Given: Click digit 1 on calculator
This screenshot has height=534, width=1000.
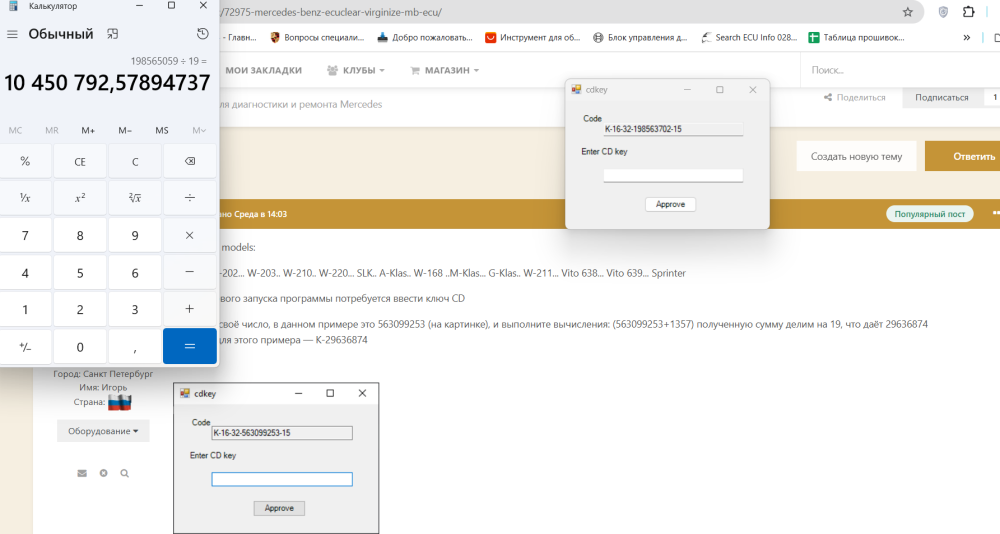Looking at the screenshot, I should pyautogui.click(x=25, y=309).
